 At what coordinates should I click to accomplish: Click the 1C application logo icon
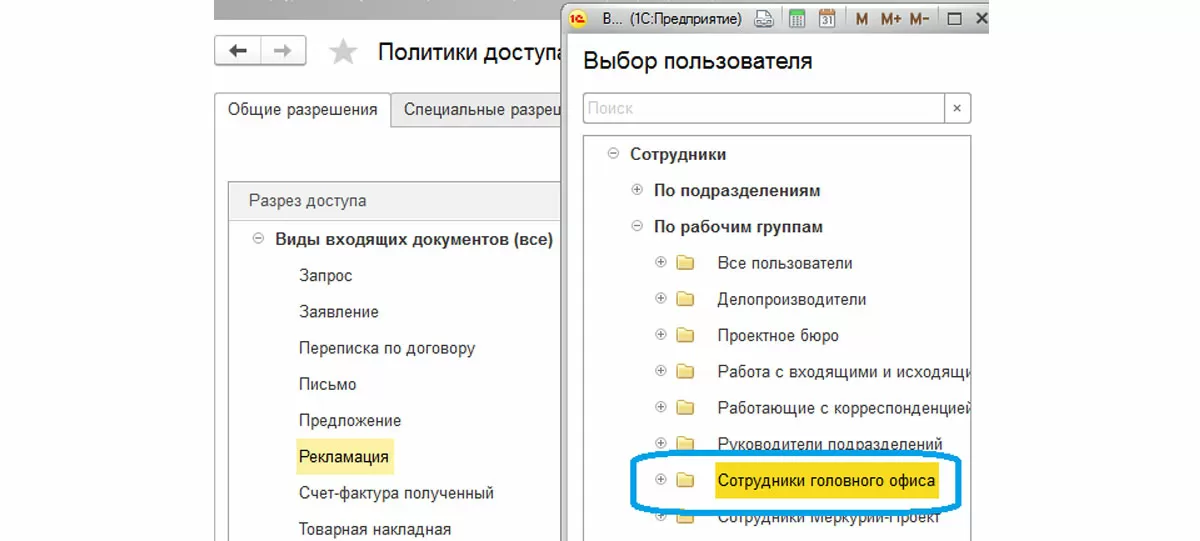578,18
